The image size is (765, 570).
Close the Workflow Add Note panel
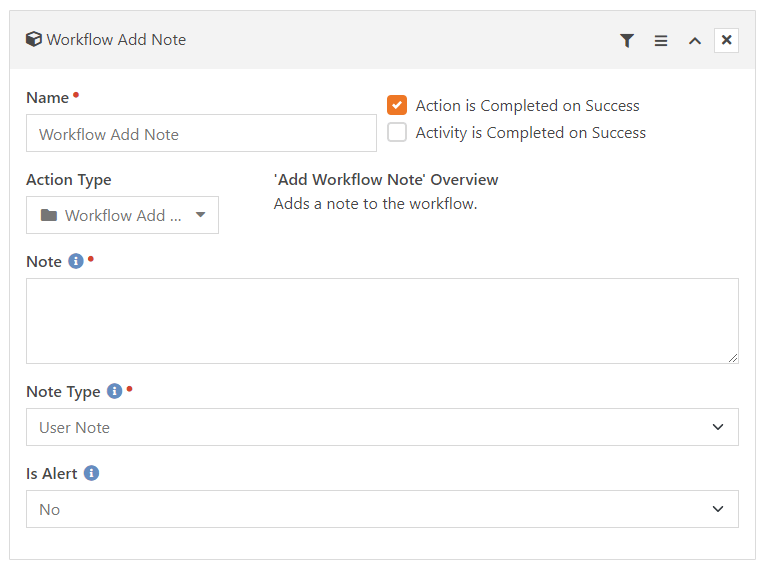coord(727,40)
